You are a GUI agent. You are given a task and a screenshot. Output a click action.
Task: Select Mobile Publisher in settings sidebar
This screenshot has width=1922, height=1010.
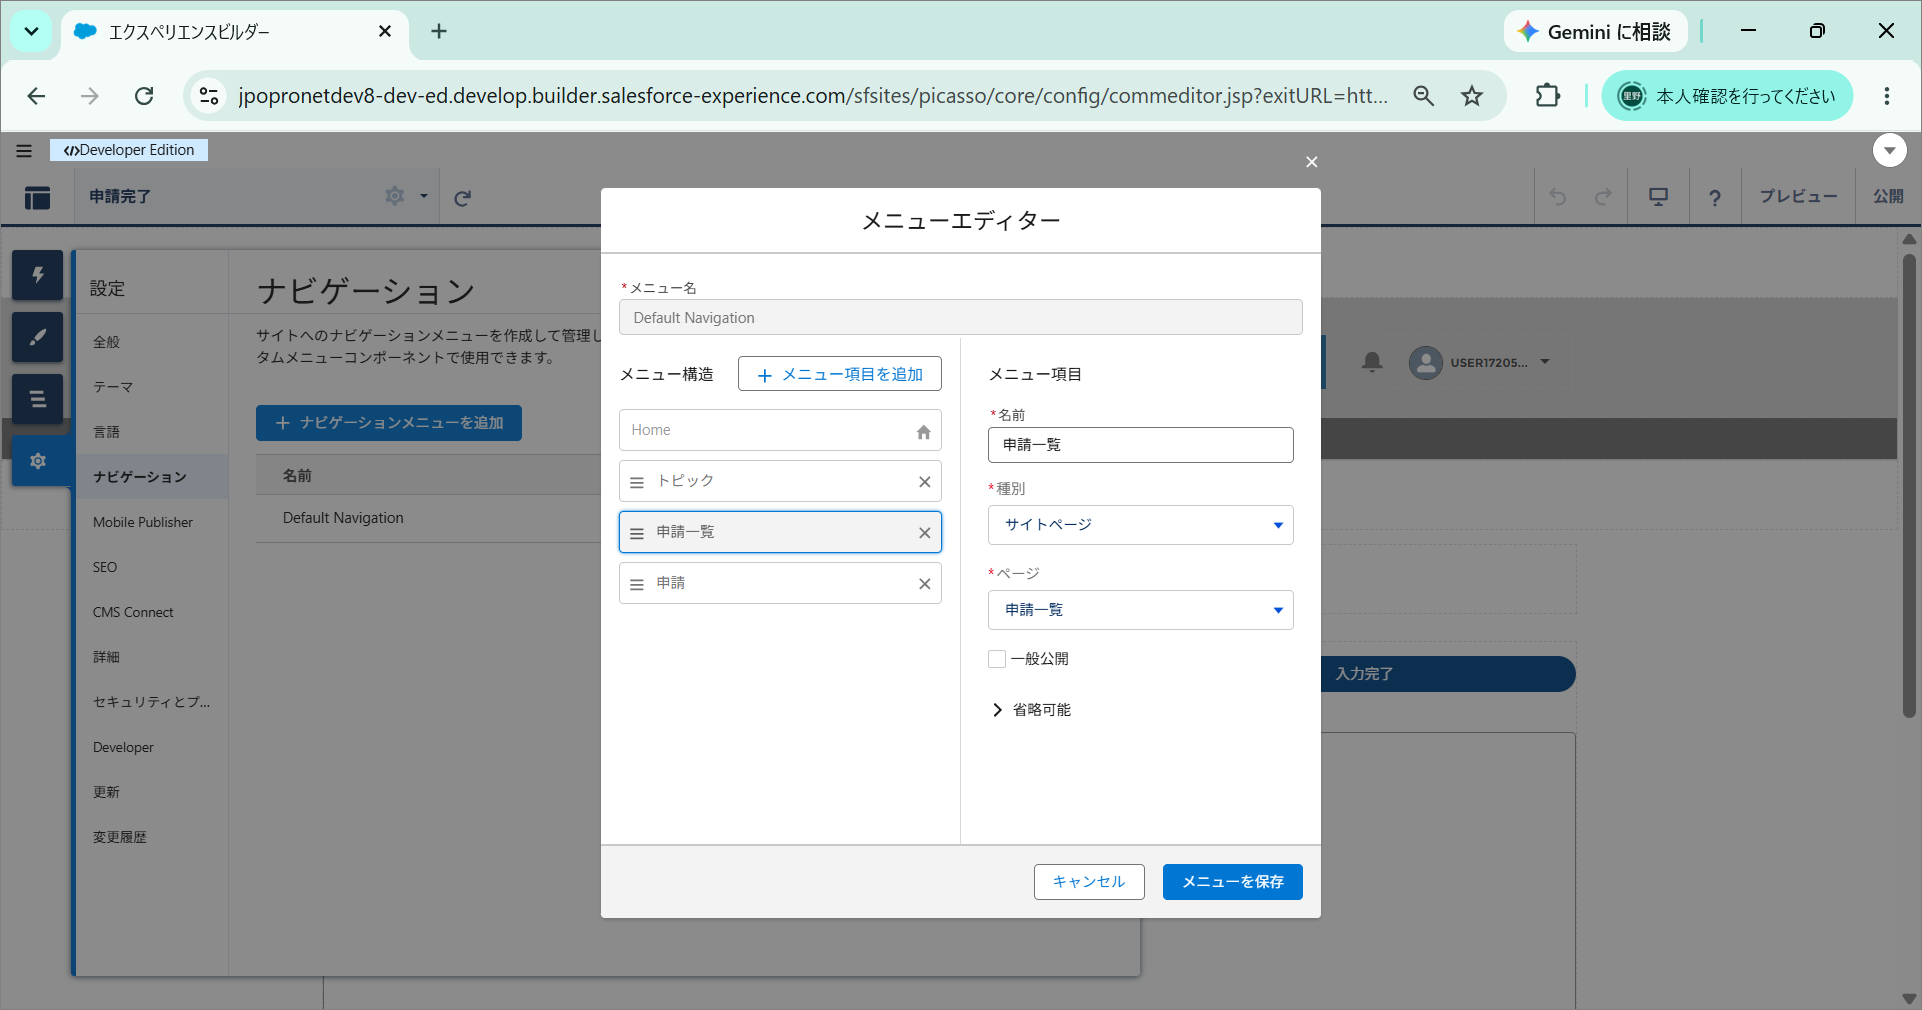(x=143, y=522)
